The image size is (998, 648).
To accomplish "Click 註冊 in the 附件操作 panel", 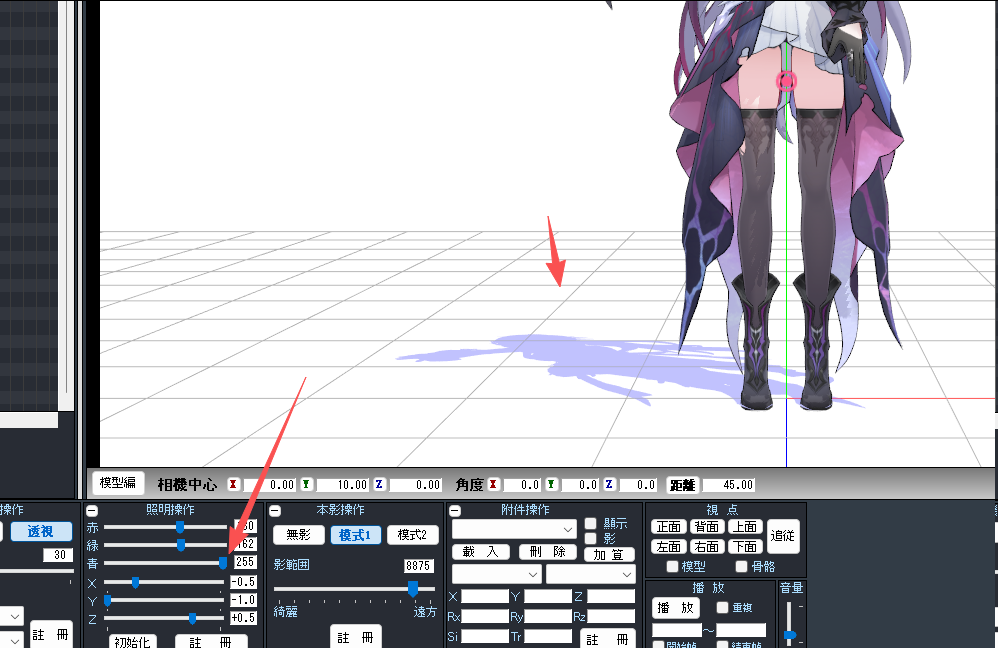I will coord(607,638).
